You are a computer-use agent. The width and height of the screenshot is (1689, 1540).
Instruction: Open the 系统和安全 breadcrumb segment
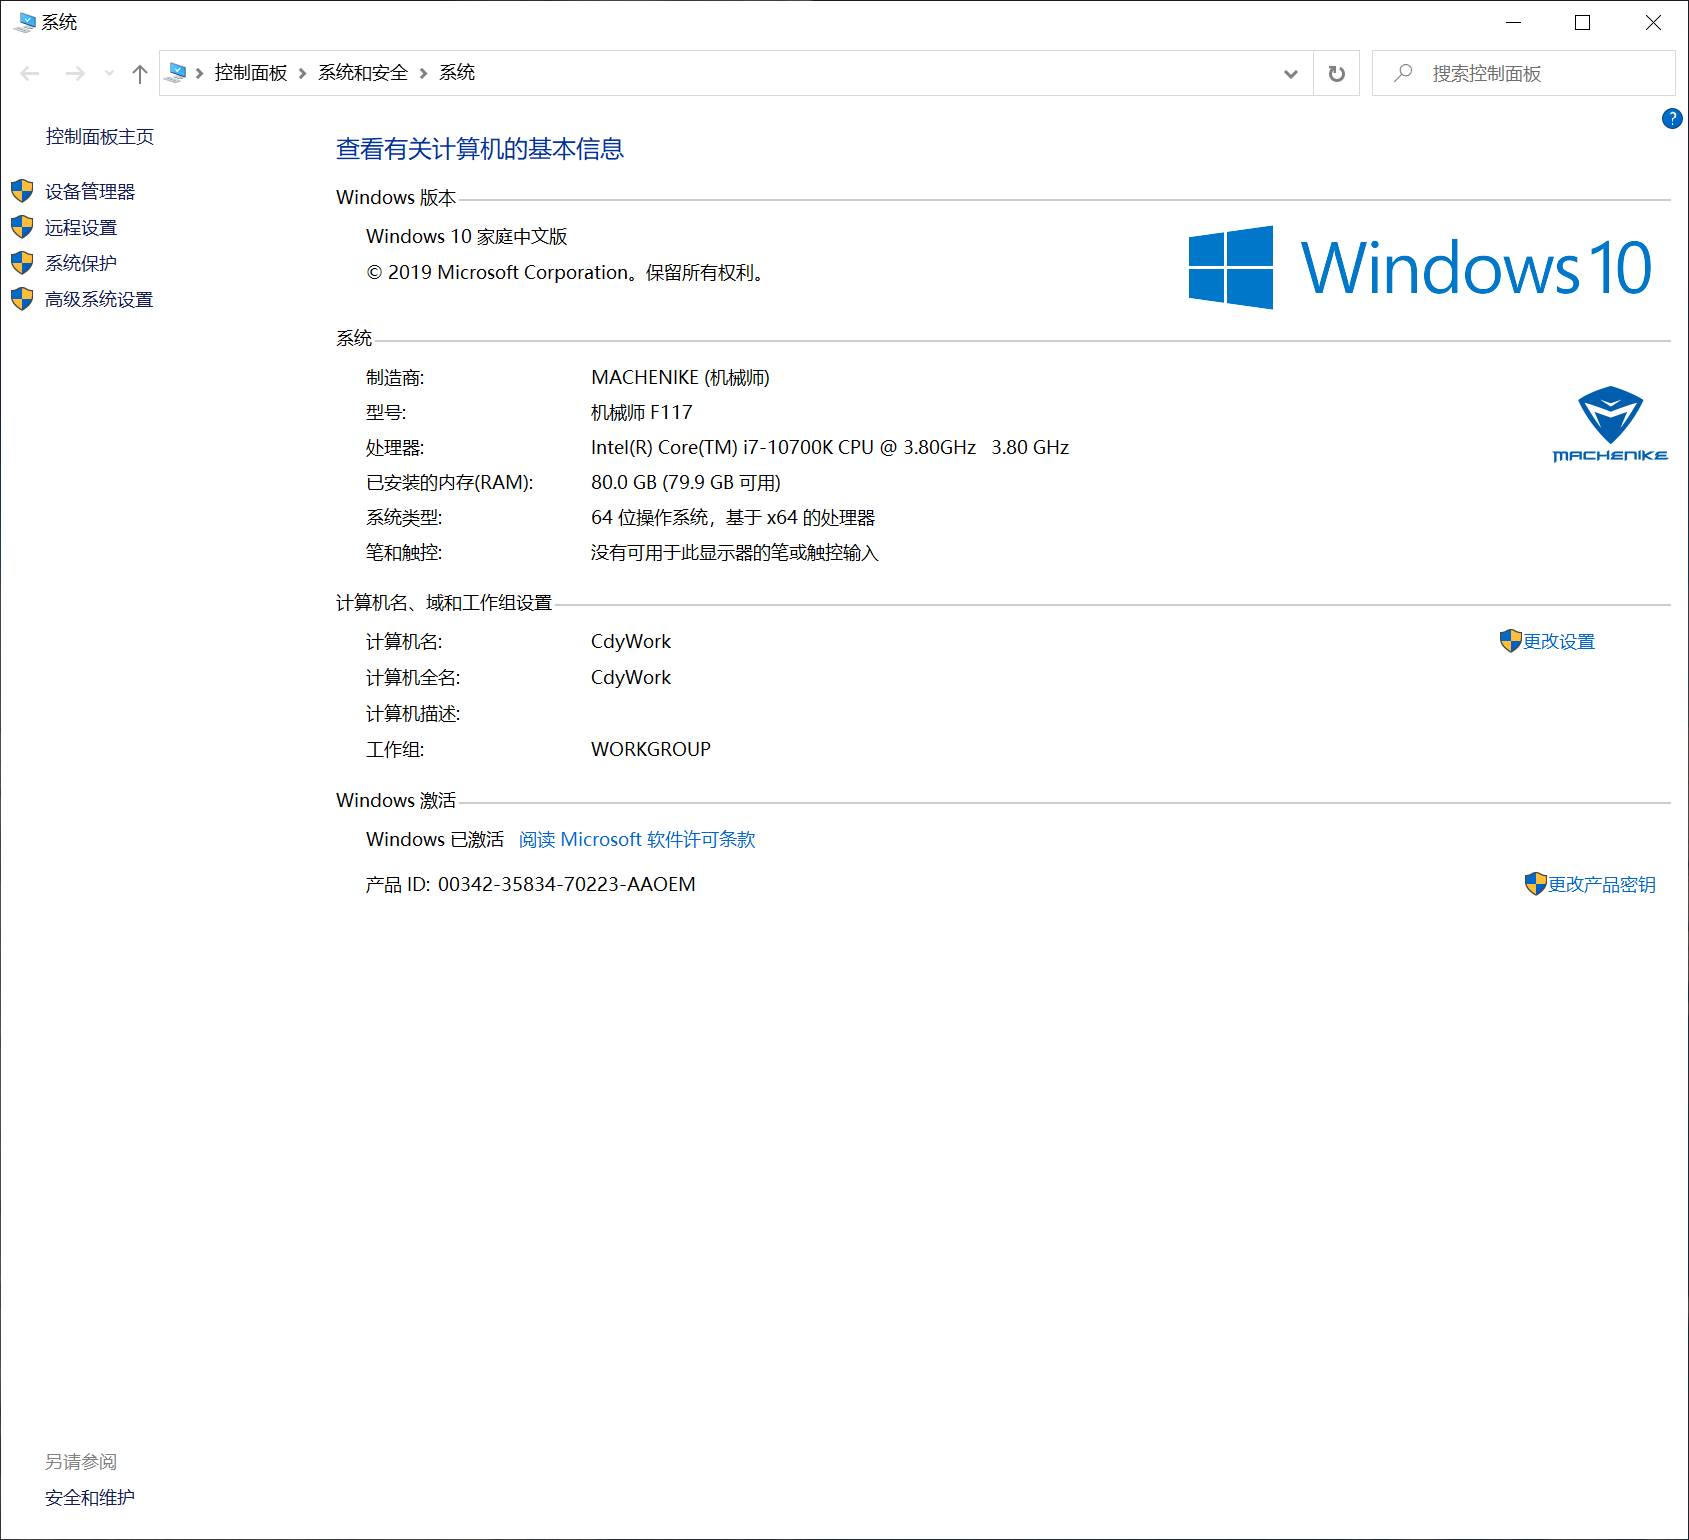(363, 73)
